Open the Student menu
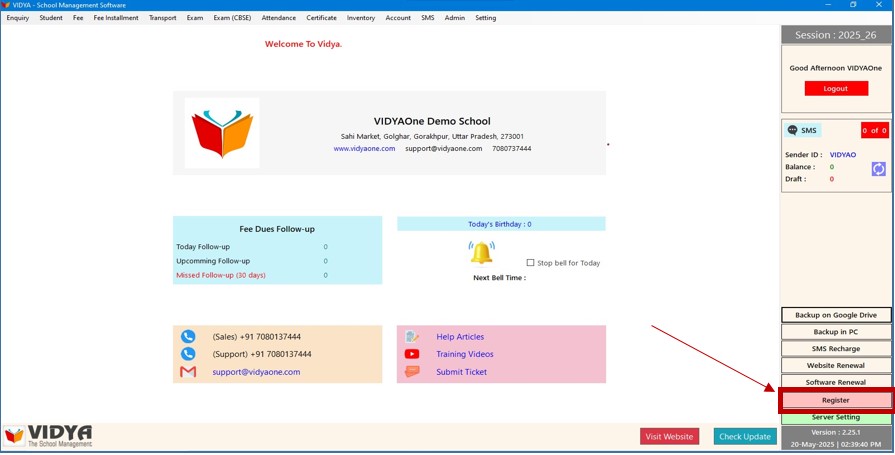Image resolution: width=895 pixels, height=455 pixels. (51, 18)
